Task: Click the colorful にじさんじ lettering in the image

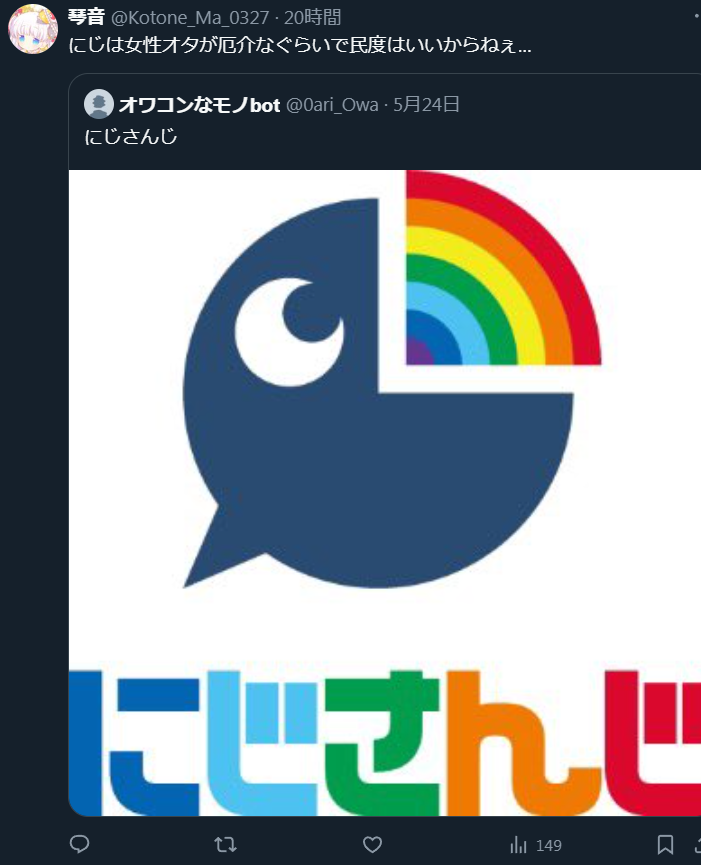Action: pyautogui.click(x=384, y=743)
